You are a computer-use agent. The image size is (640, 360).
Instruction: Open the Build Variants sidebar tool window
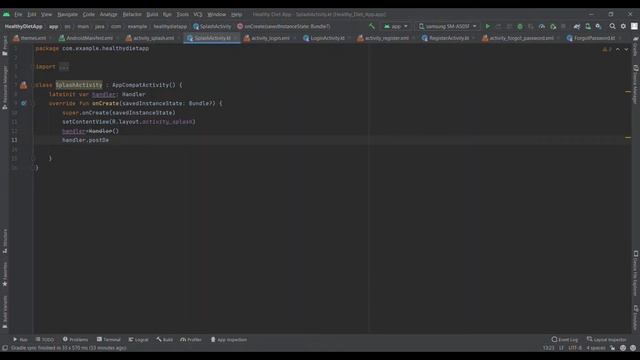tap(4, 312)
